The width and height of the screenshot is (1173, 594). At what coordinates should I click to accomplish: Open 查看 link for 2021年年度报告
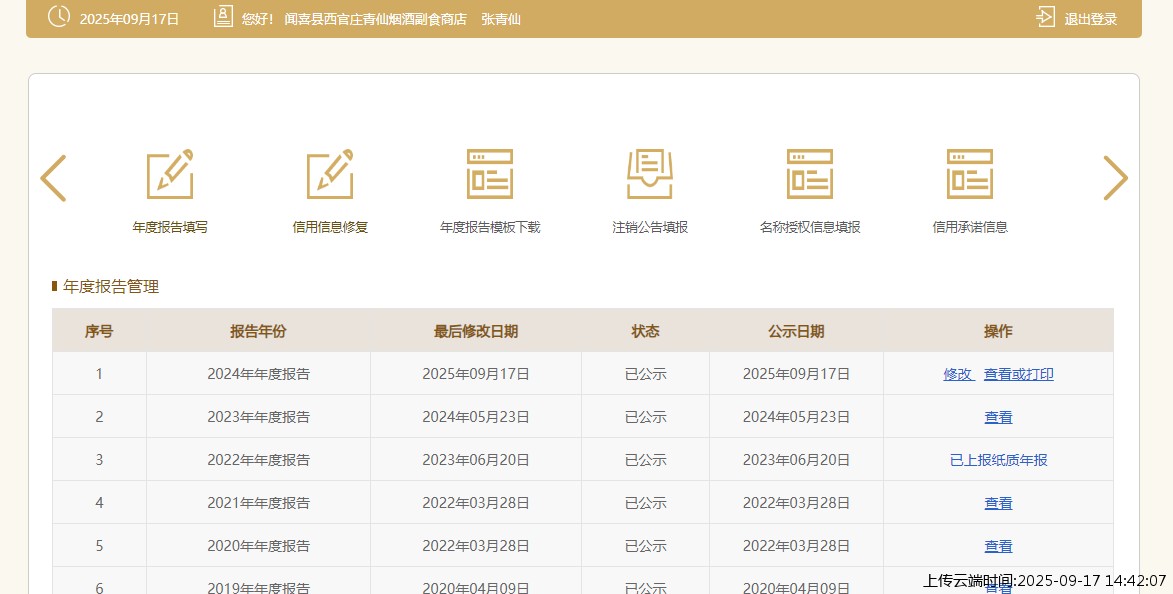coord(999,503)
